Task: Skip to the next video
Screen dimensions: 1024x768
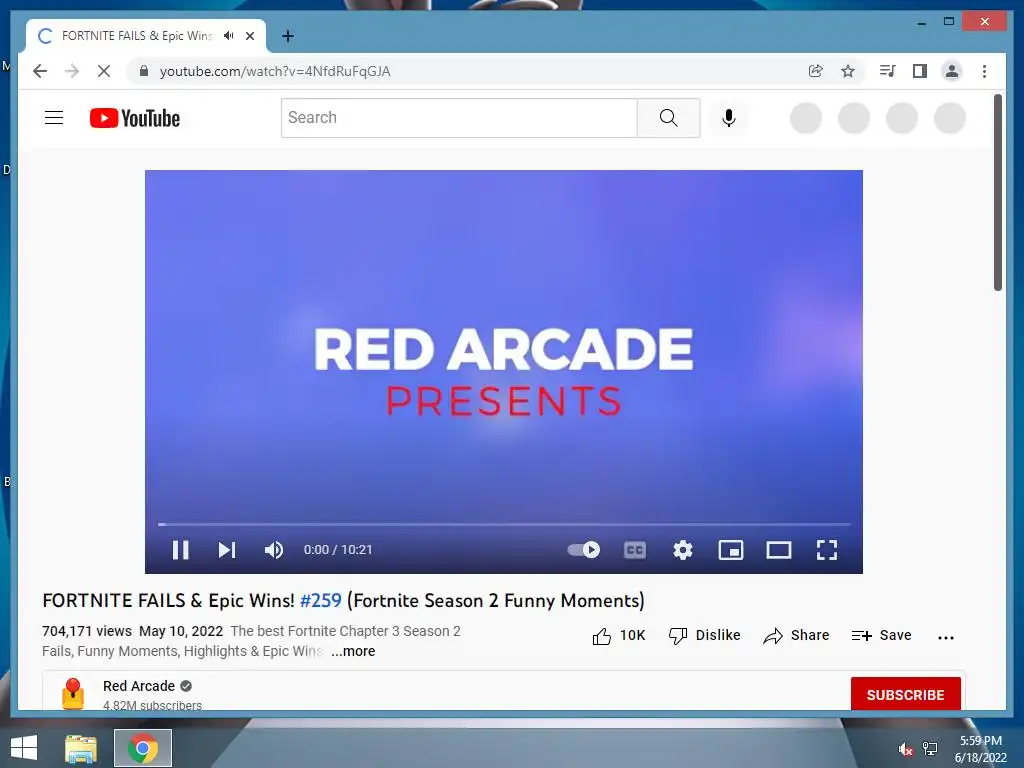Action: [227, 550]
